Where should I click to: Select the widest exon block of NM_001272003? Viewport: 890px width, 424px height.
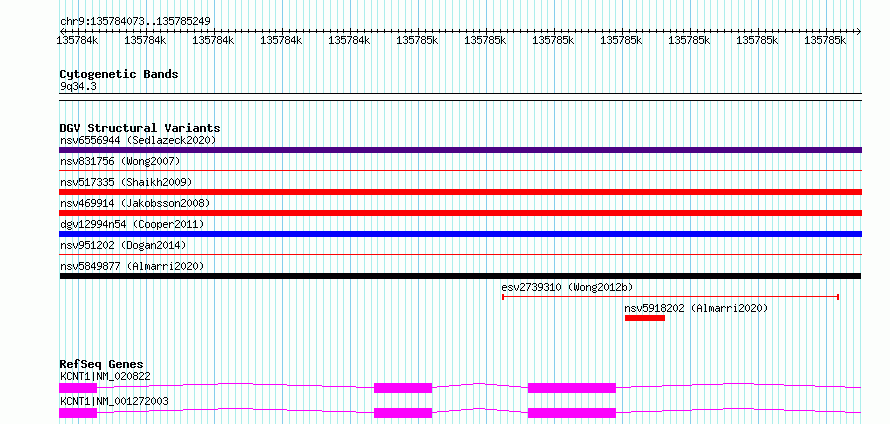pyautogui.click(x=572, y=413)
